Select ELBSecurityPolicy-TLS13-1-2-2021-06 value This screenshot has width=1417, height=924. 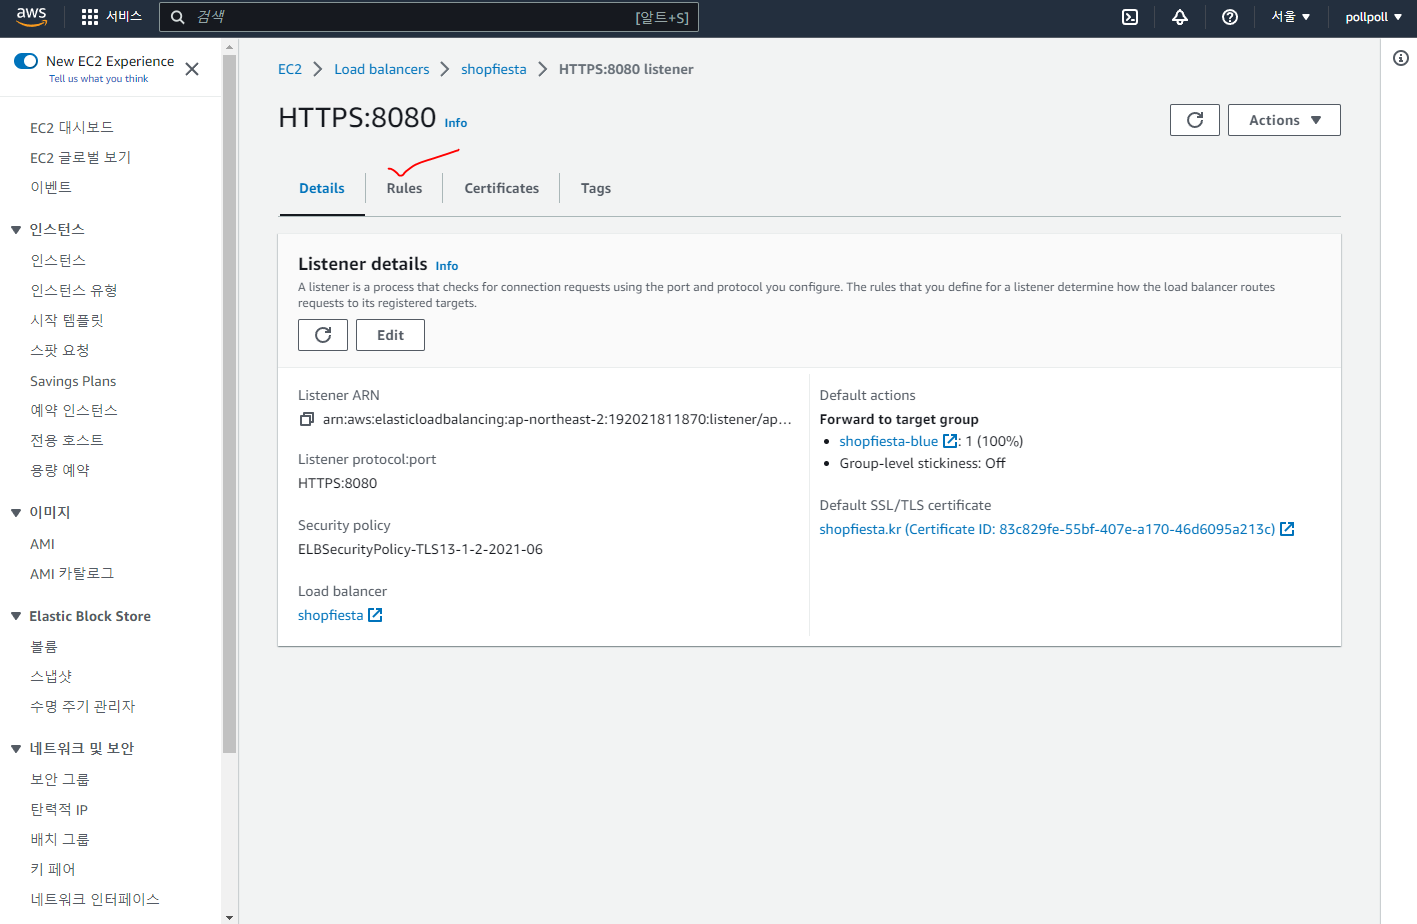[420, 549]
